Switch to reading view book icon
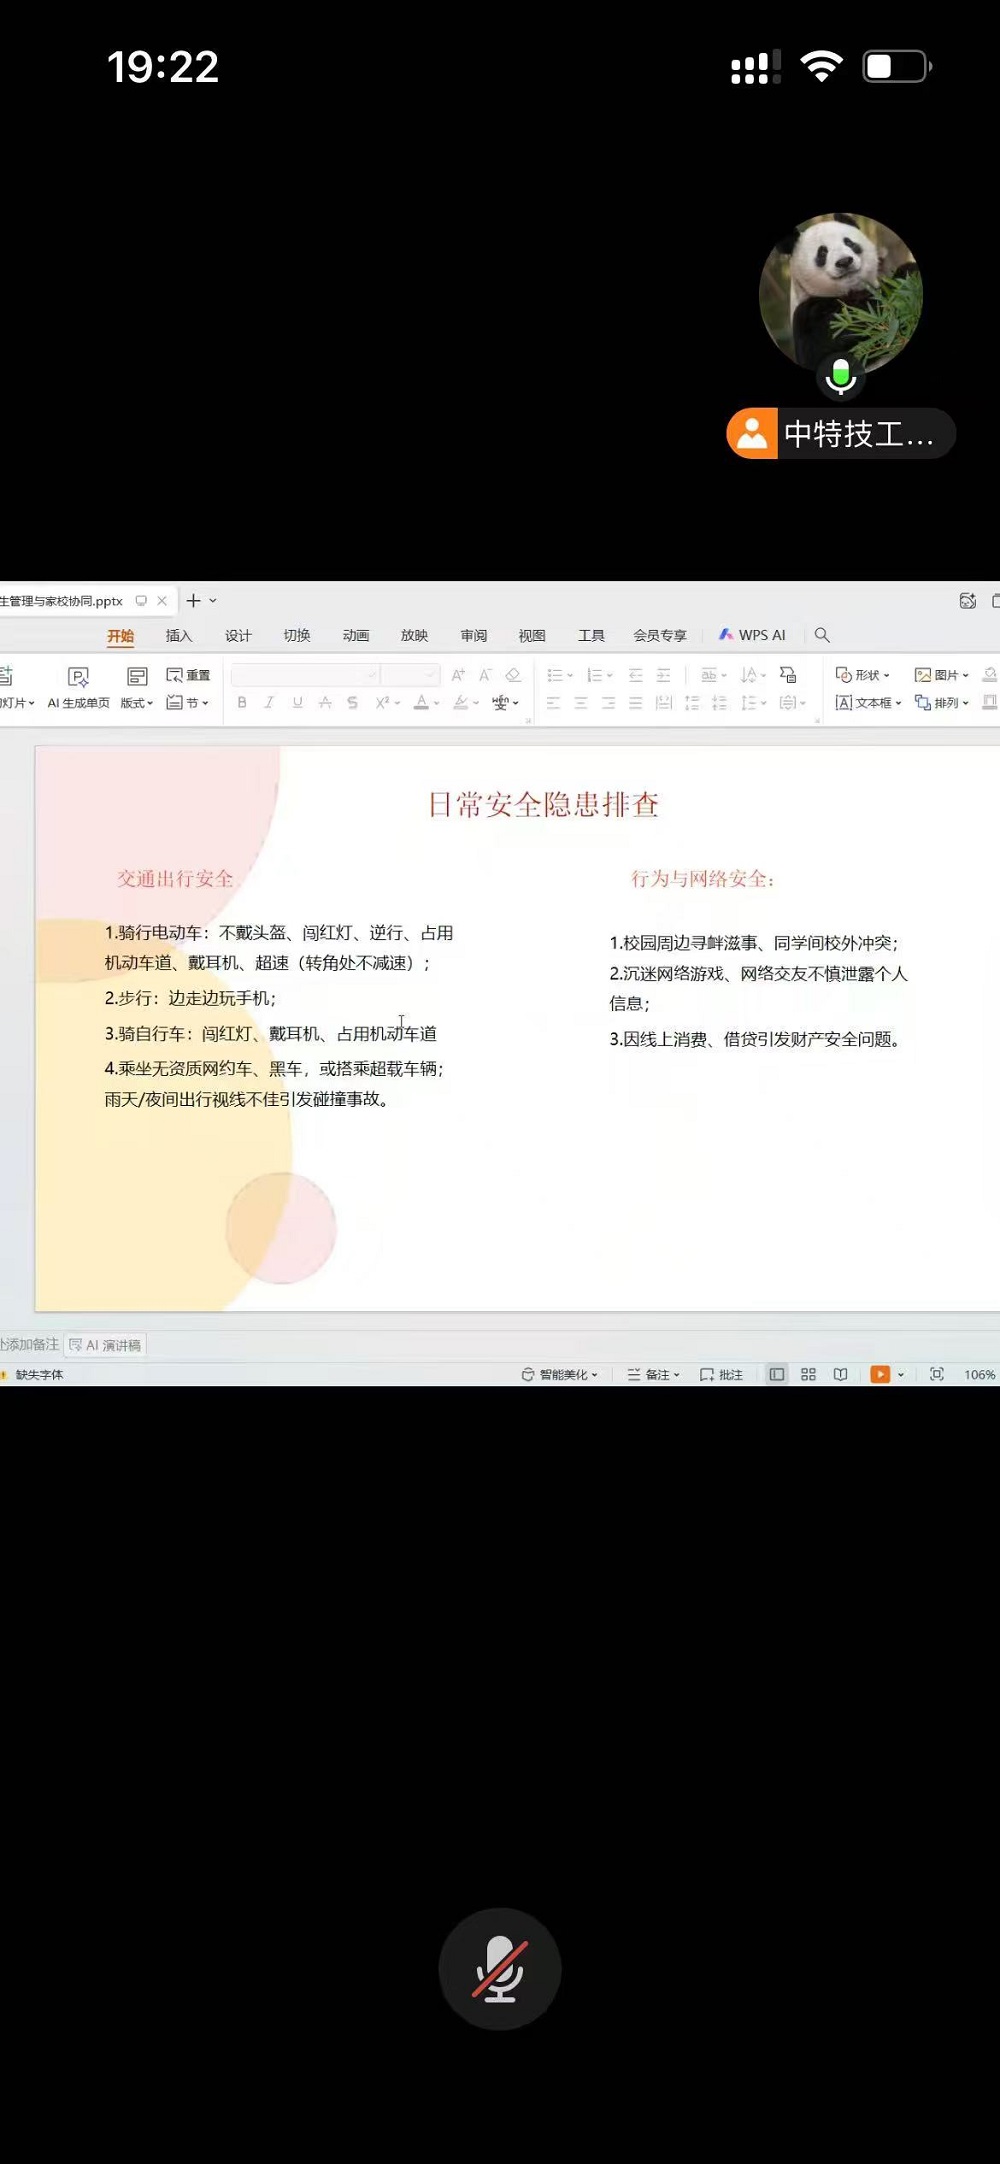This screenshot has height=2164, width=1000. (840, 1375)
